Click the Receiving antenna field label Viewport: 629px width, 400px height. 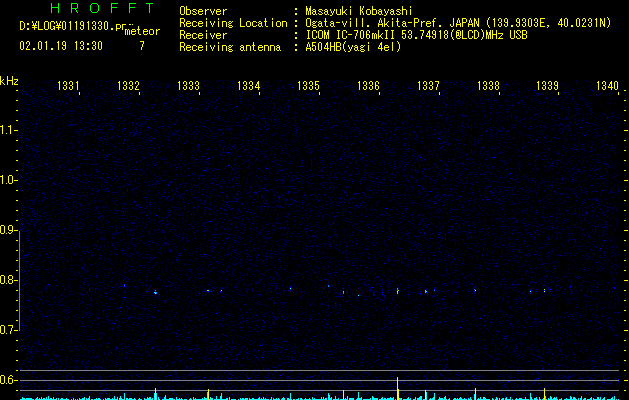tap(230, 47)
